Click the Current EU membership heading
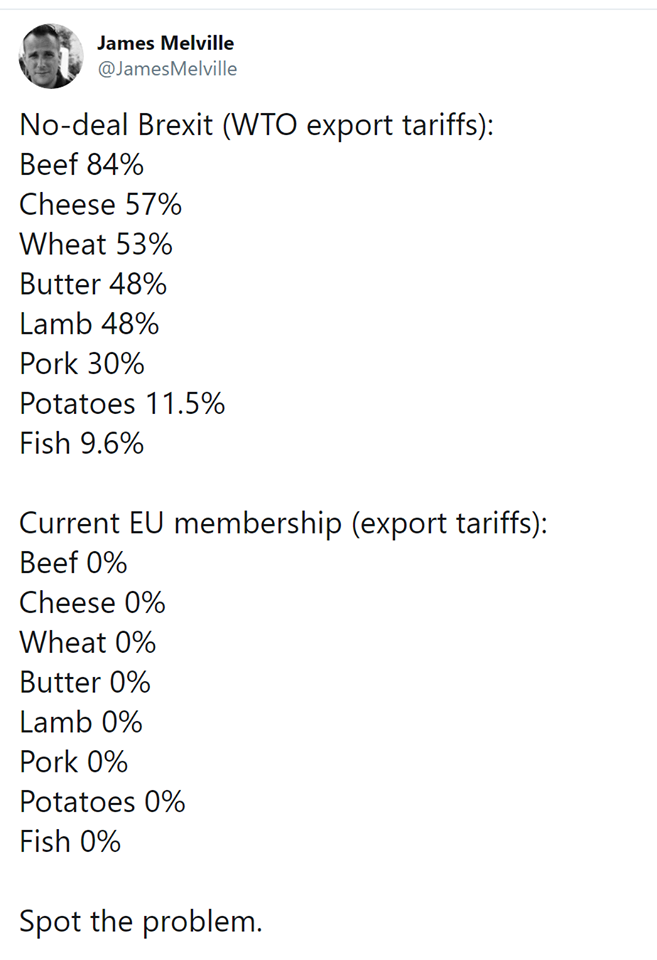Viewport: 657px width, 960px height. tap(283, 524)
